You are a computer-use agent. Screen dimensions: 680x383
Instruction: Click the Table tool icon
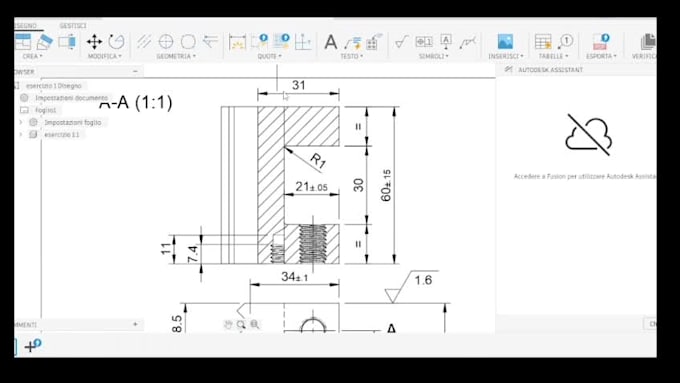click(x=543, y=42)
